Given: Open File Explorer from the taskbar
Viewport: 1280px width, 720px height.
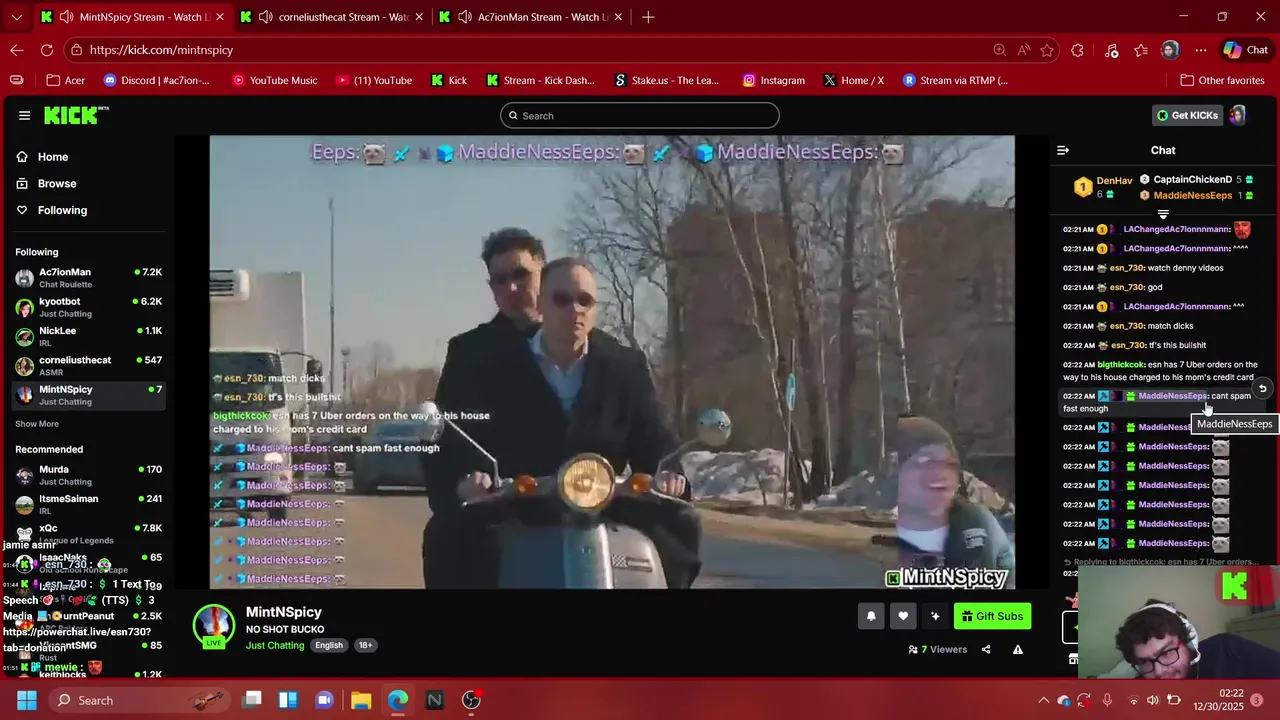Looking at the screenshot, I should point(361,700).
